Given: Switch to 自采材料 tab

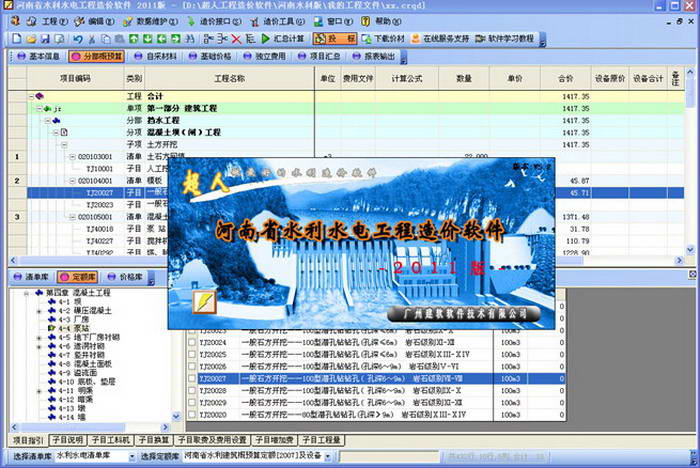Looking at the screenshot, I should (156, 56).
